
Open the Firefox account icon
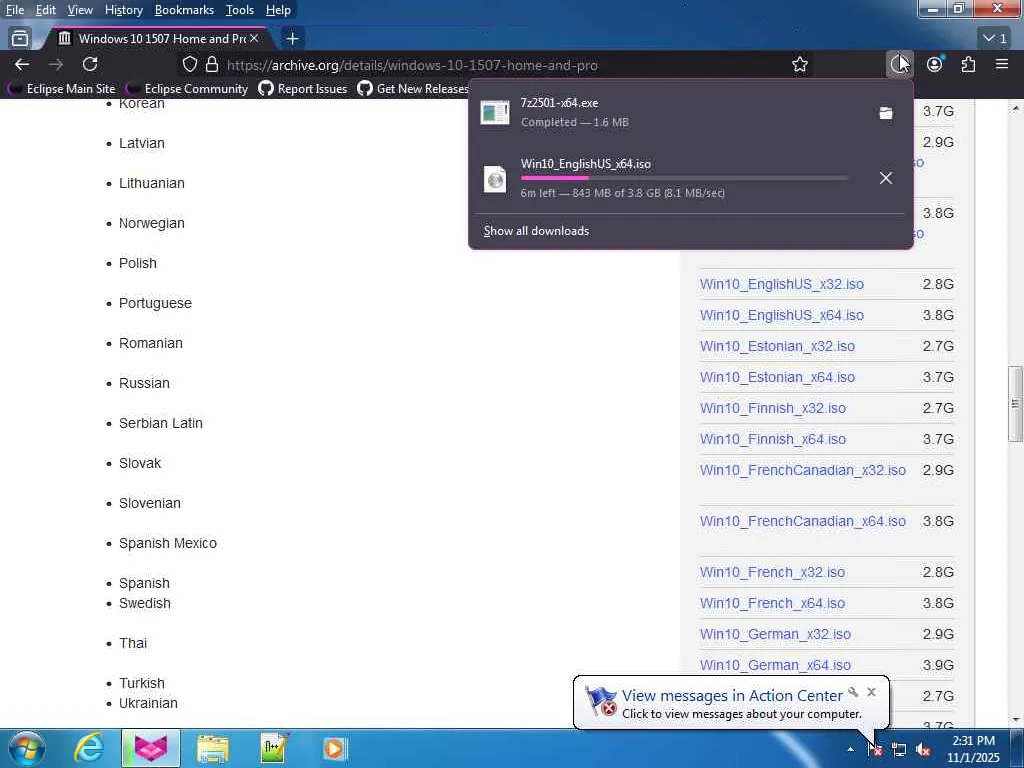pos(935,65)
